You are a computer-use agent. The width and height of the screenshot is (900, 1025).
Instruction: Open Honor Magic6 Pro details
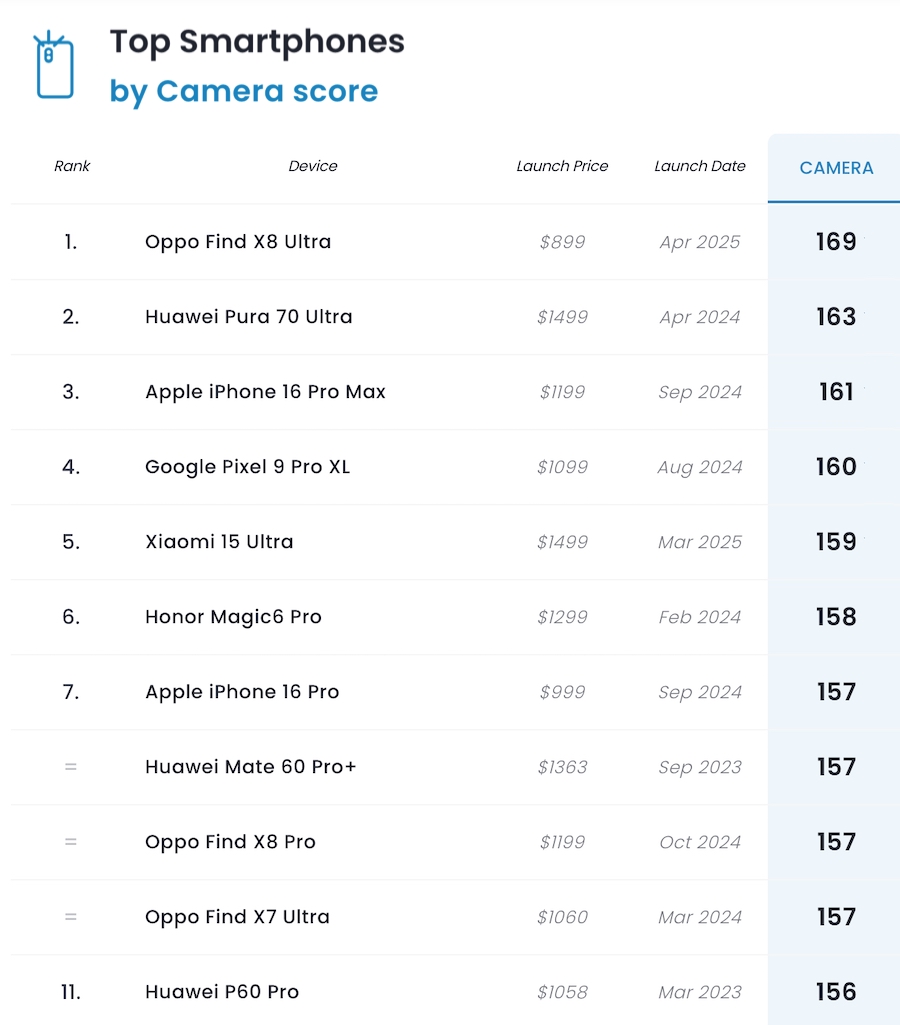(x=233, y=617)
